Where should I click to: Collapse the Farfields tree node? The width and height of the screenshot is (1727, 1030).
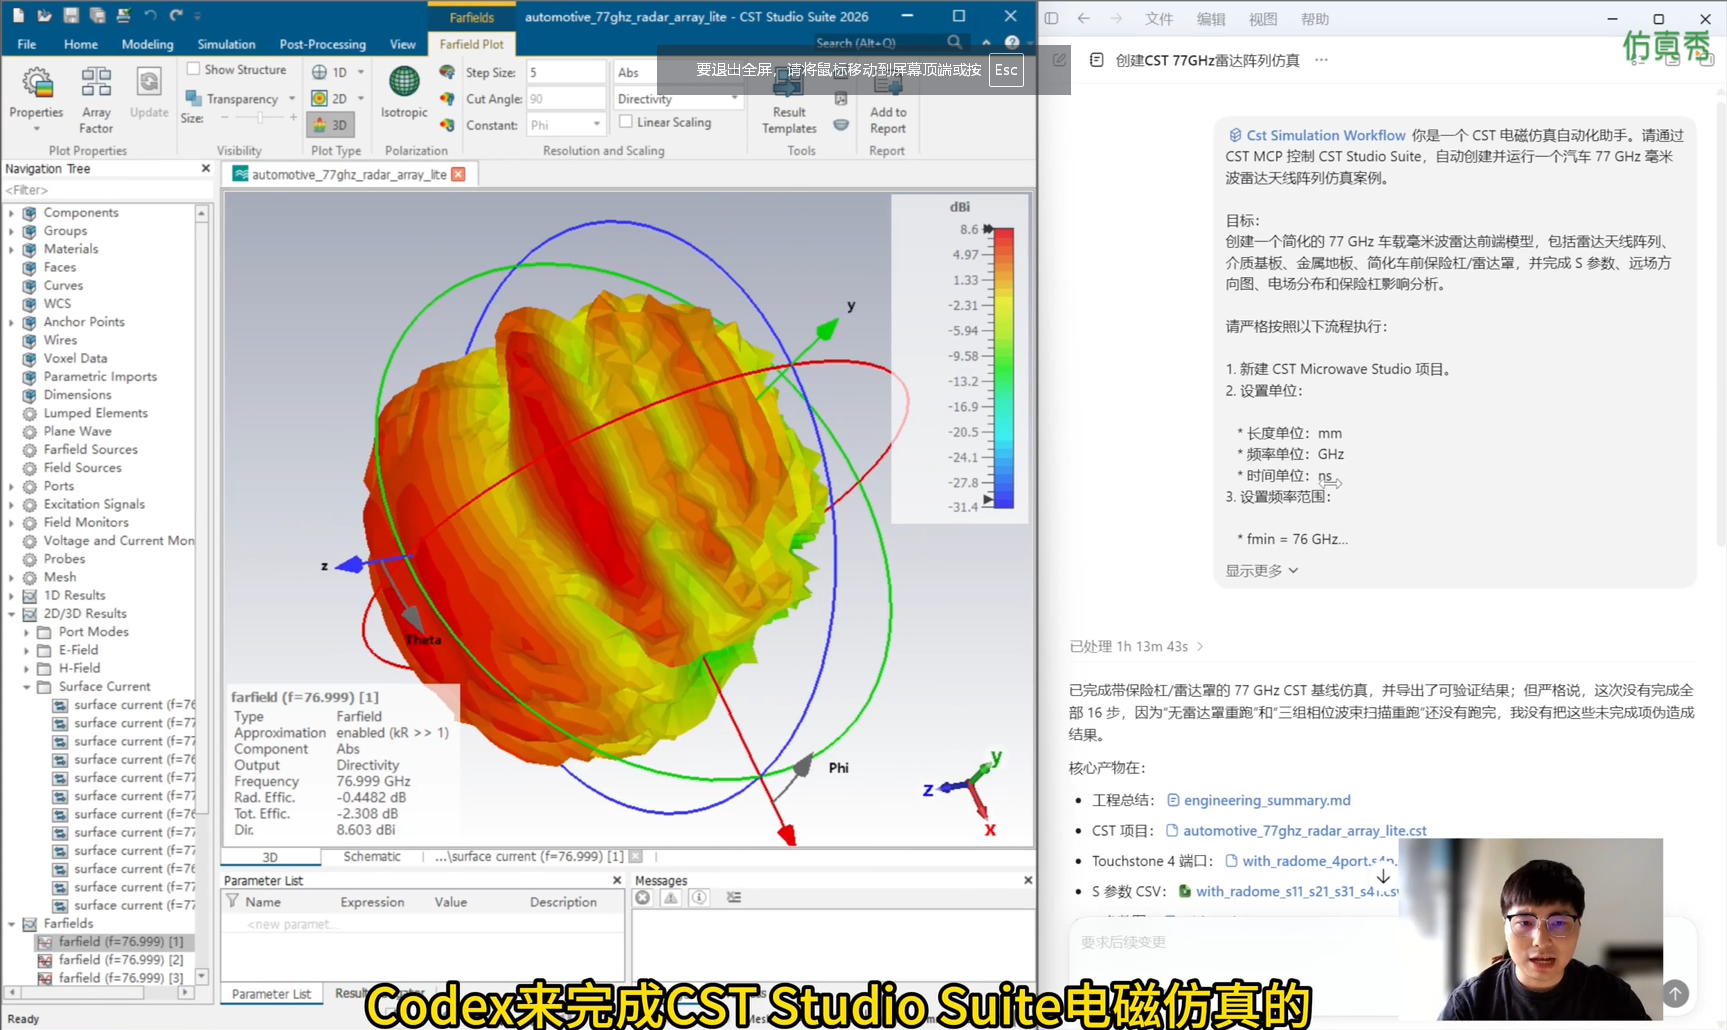point(12,924)
